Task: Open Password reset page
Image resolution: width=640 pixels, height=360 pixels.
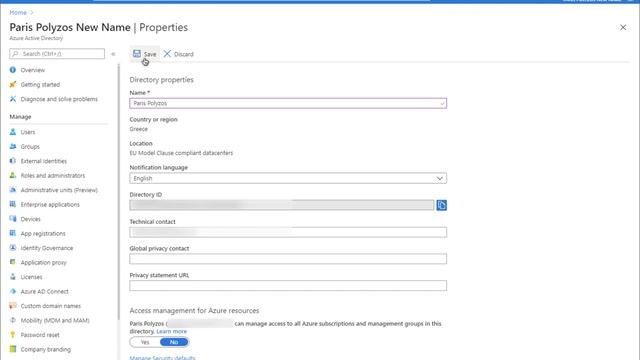Action: tap(40, 335)
